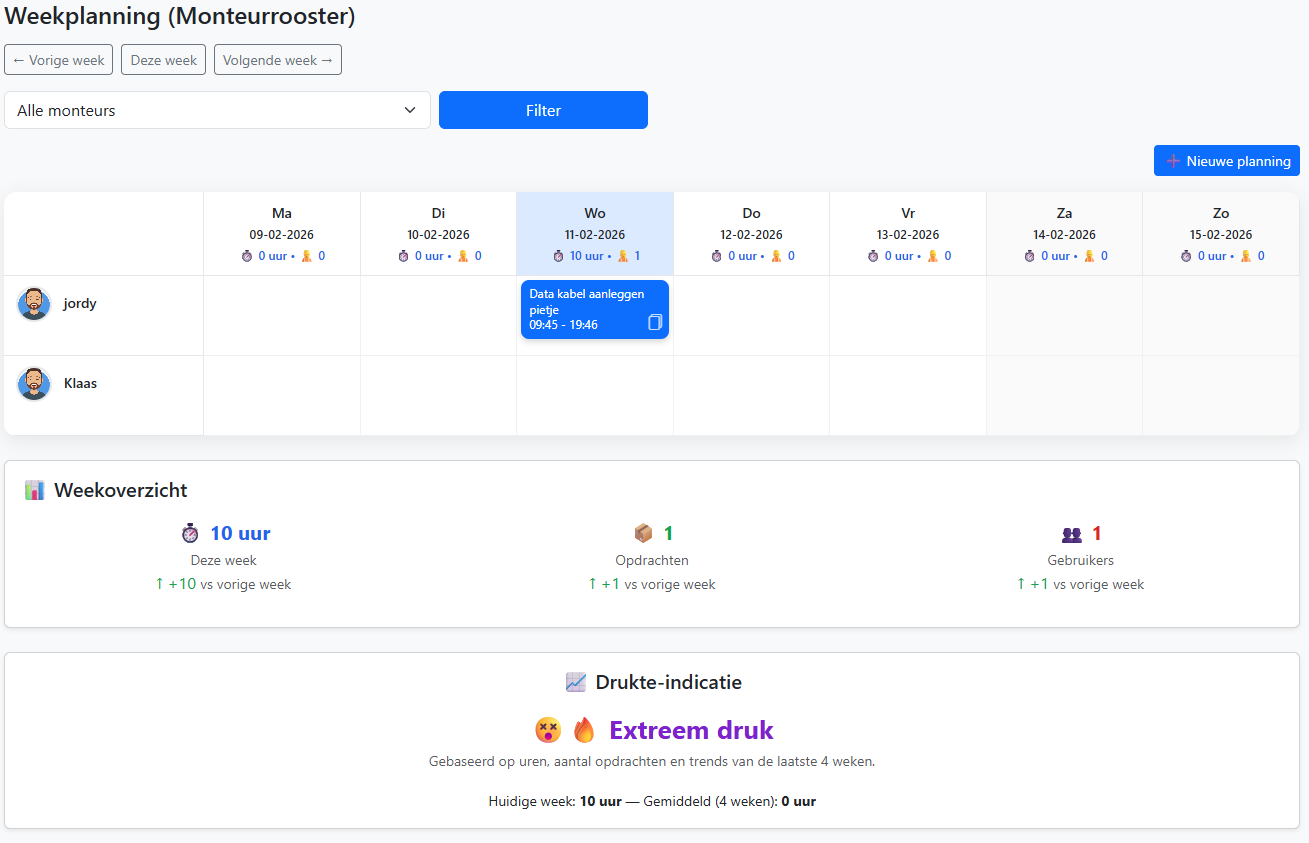Viewport: 1309px width, 843px height.
Task: Click the users icon above Gebruikers
Action: coord(1071,535)
